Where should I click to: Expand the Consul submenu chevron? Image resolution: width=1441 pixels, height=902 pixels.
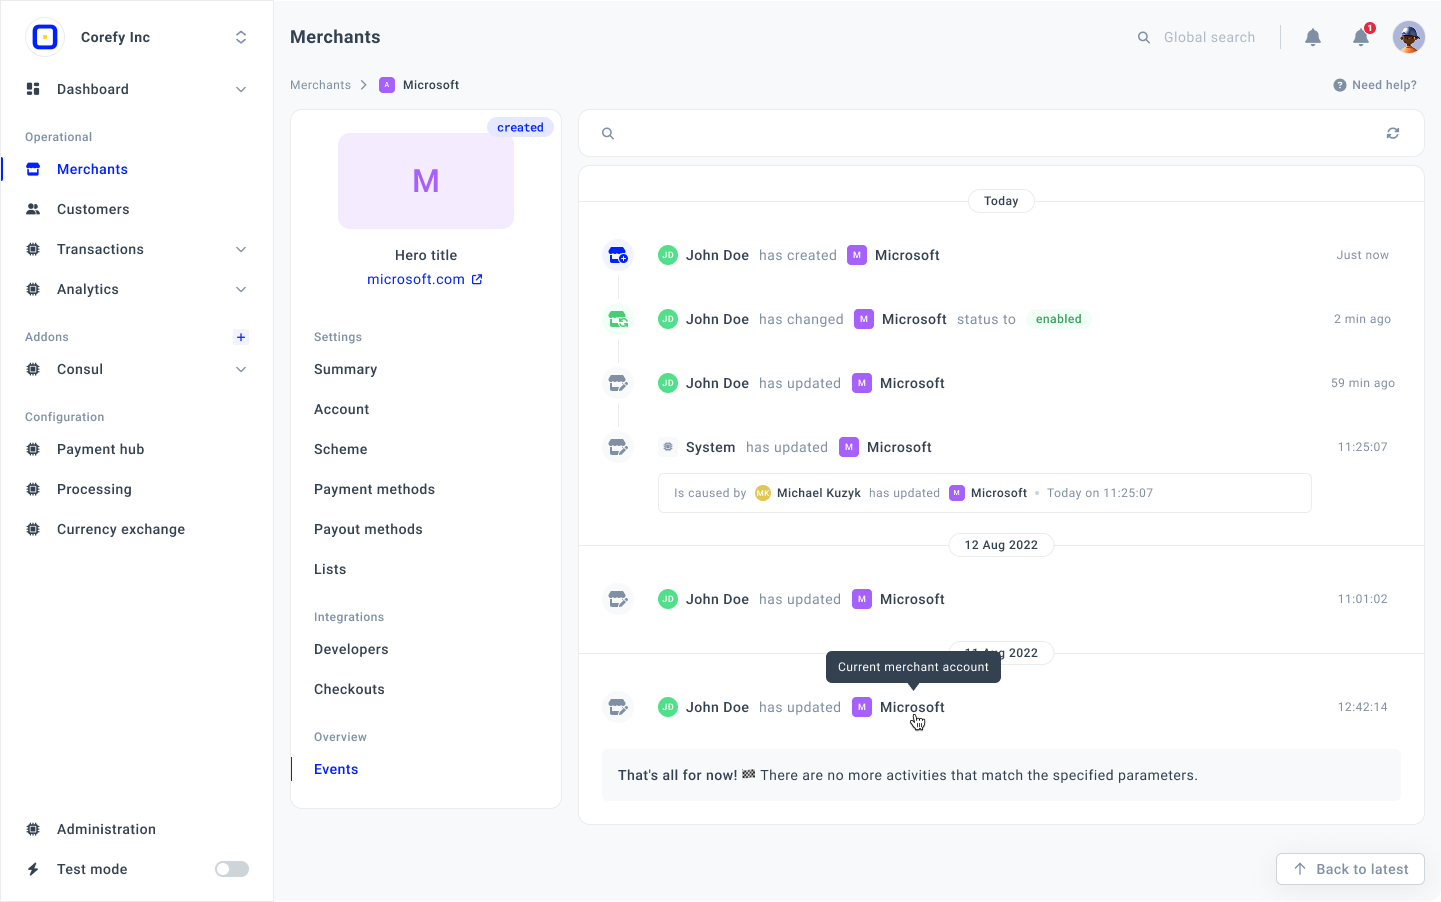click(241, 369)
